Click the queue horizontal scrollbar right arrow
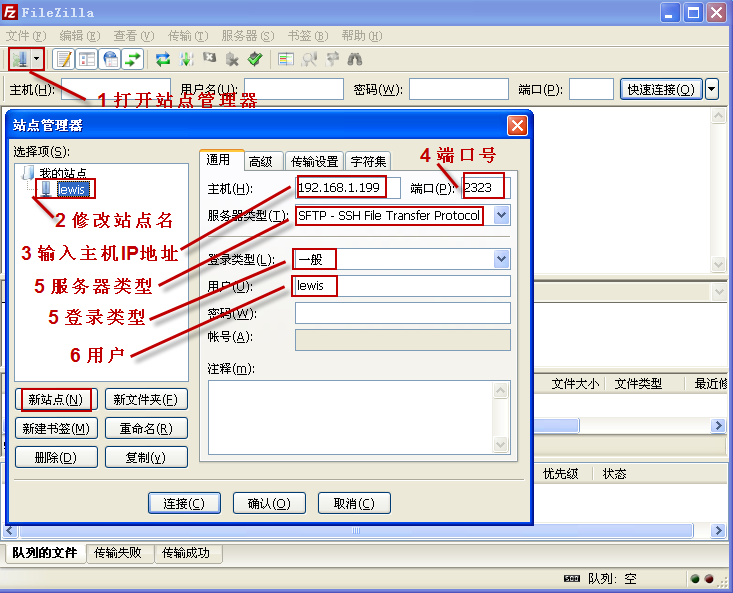Screen dimensions: 733x593 coord(719,530)
